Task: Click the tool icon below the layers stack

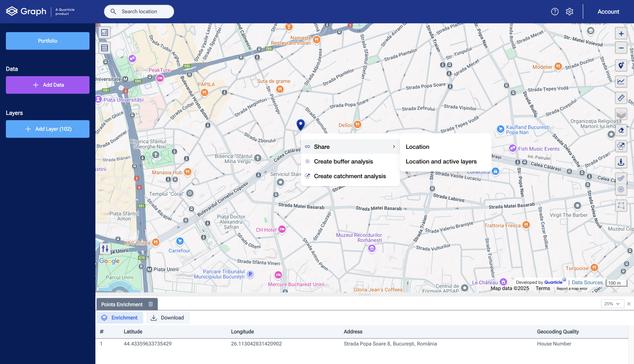Action: (x=621, y=130)
